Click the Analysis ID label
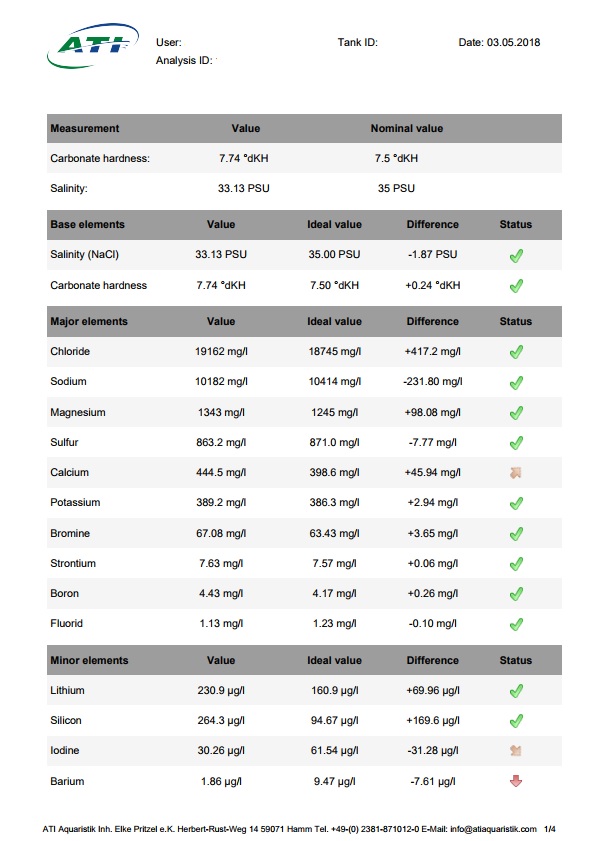The image size is (609, 841). pyautogui.click(x=184, y=61)
